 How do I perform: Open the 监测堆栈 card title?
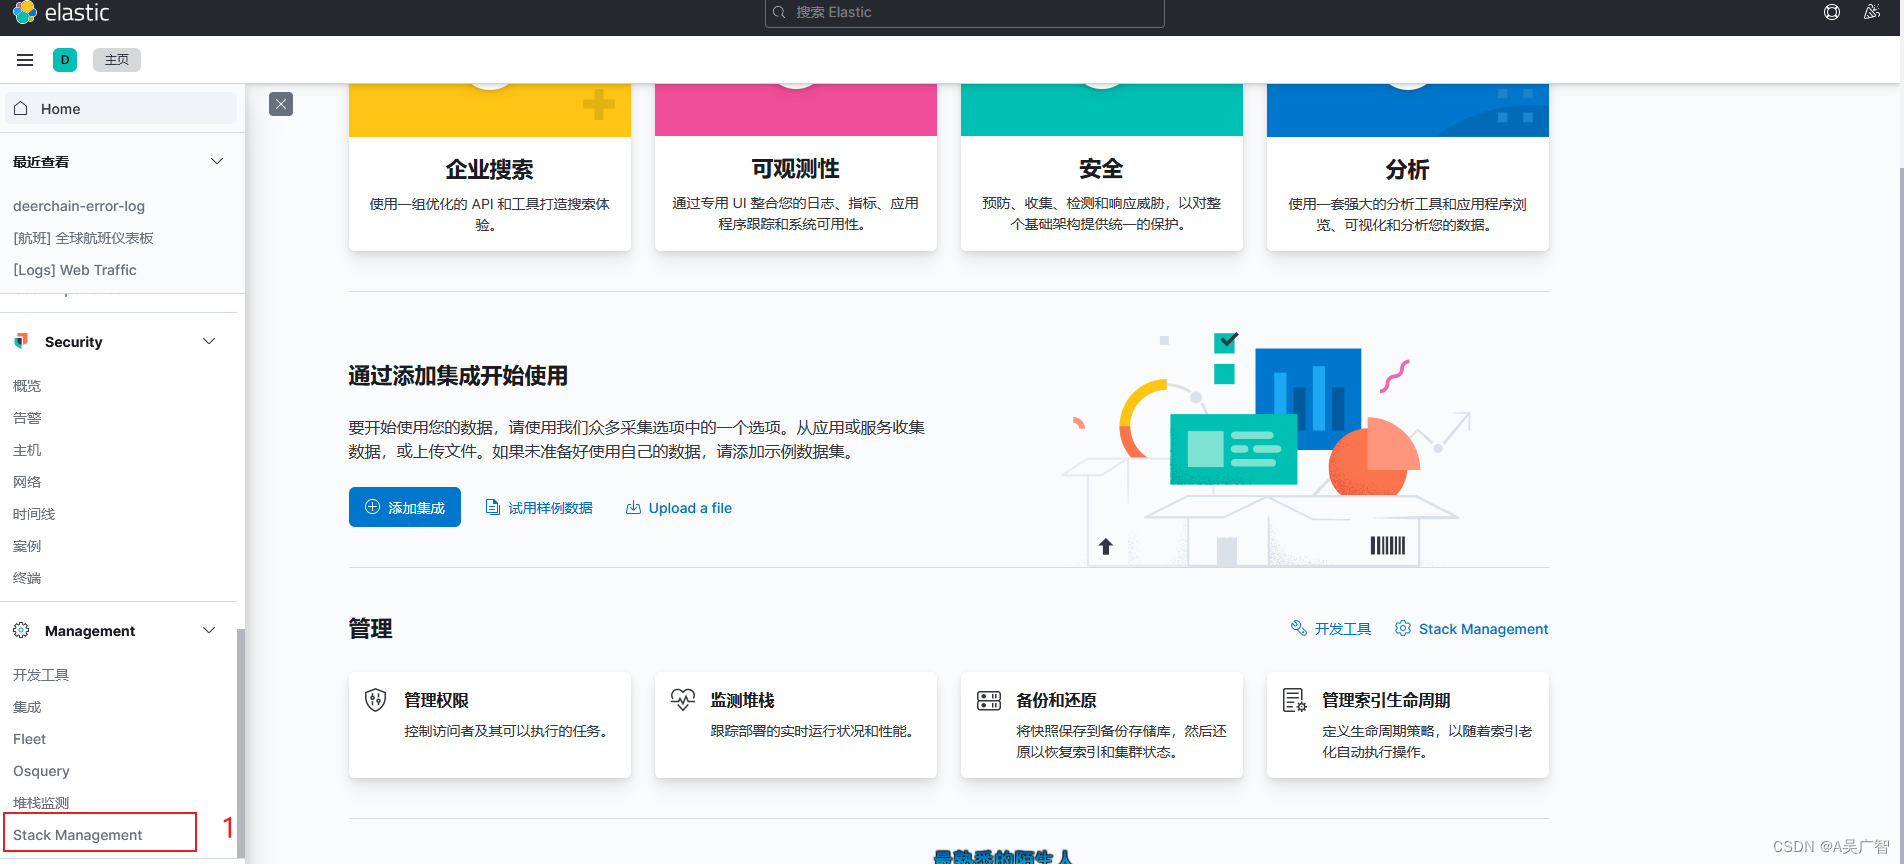coord(743,700)
